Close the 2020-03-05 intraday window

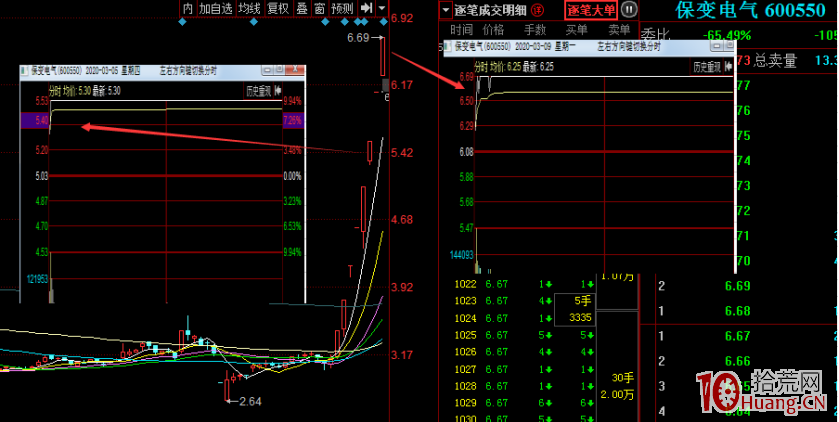pyautogui.click(x=295, y=70)
